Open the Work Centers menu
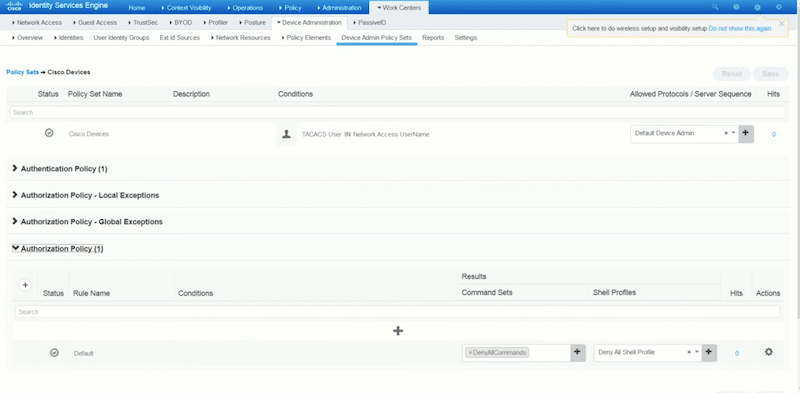The height and width of the screenshot is (393, 800). click(x=399, y=8)
